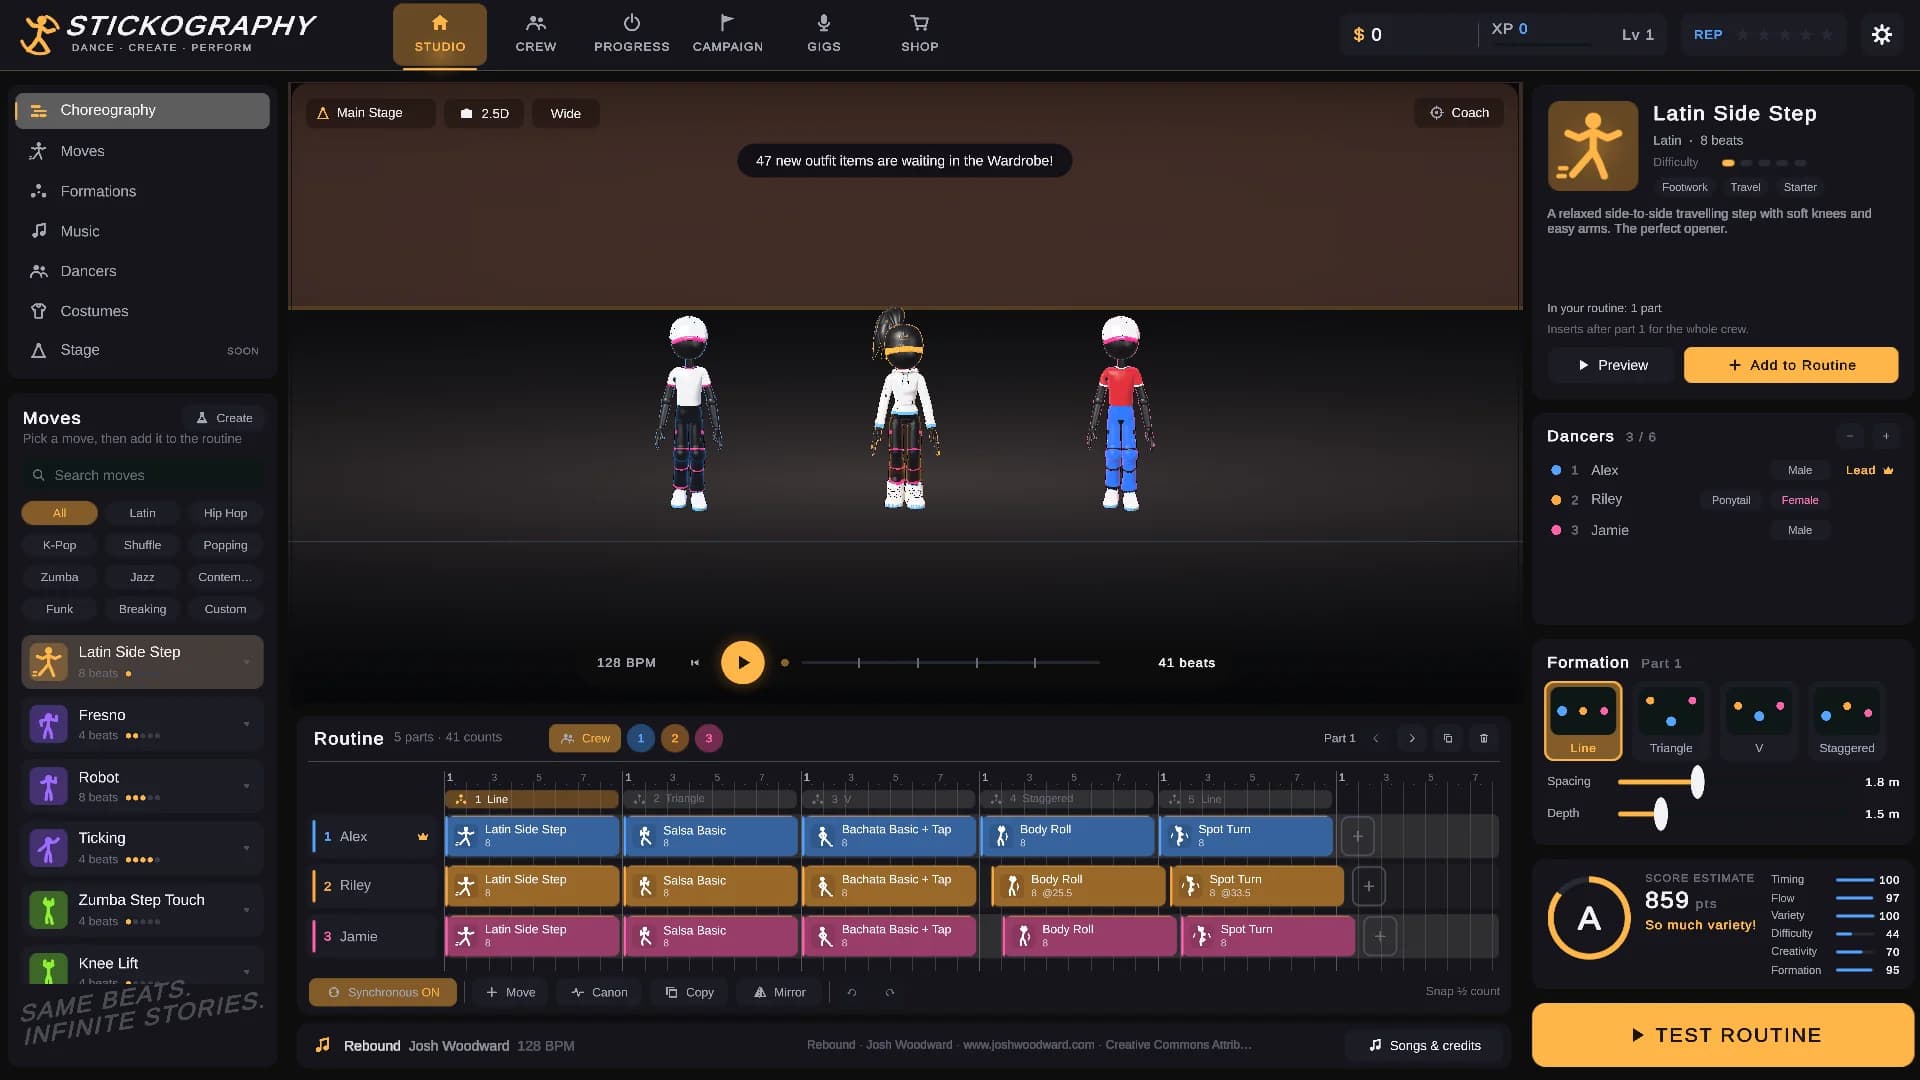This screenshot has width=1920, height=1080.
Task: Expand the Zumba Step Touch move entry
Action: tap(246, 910)
